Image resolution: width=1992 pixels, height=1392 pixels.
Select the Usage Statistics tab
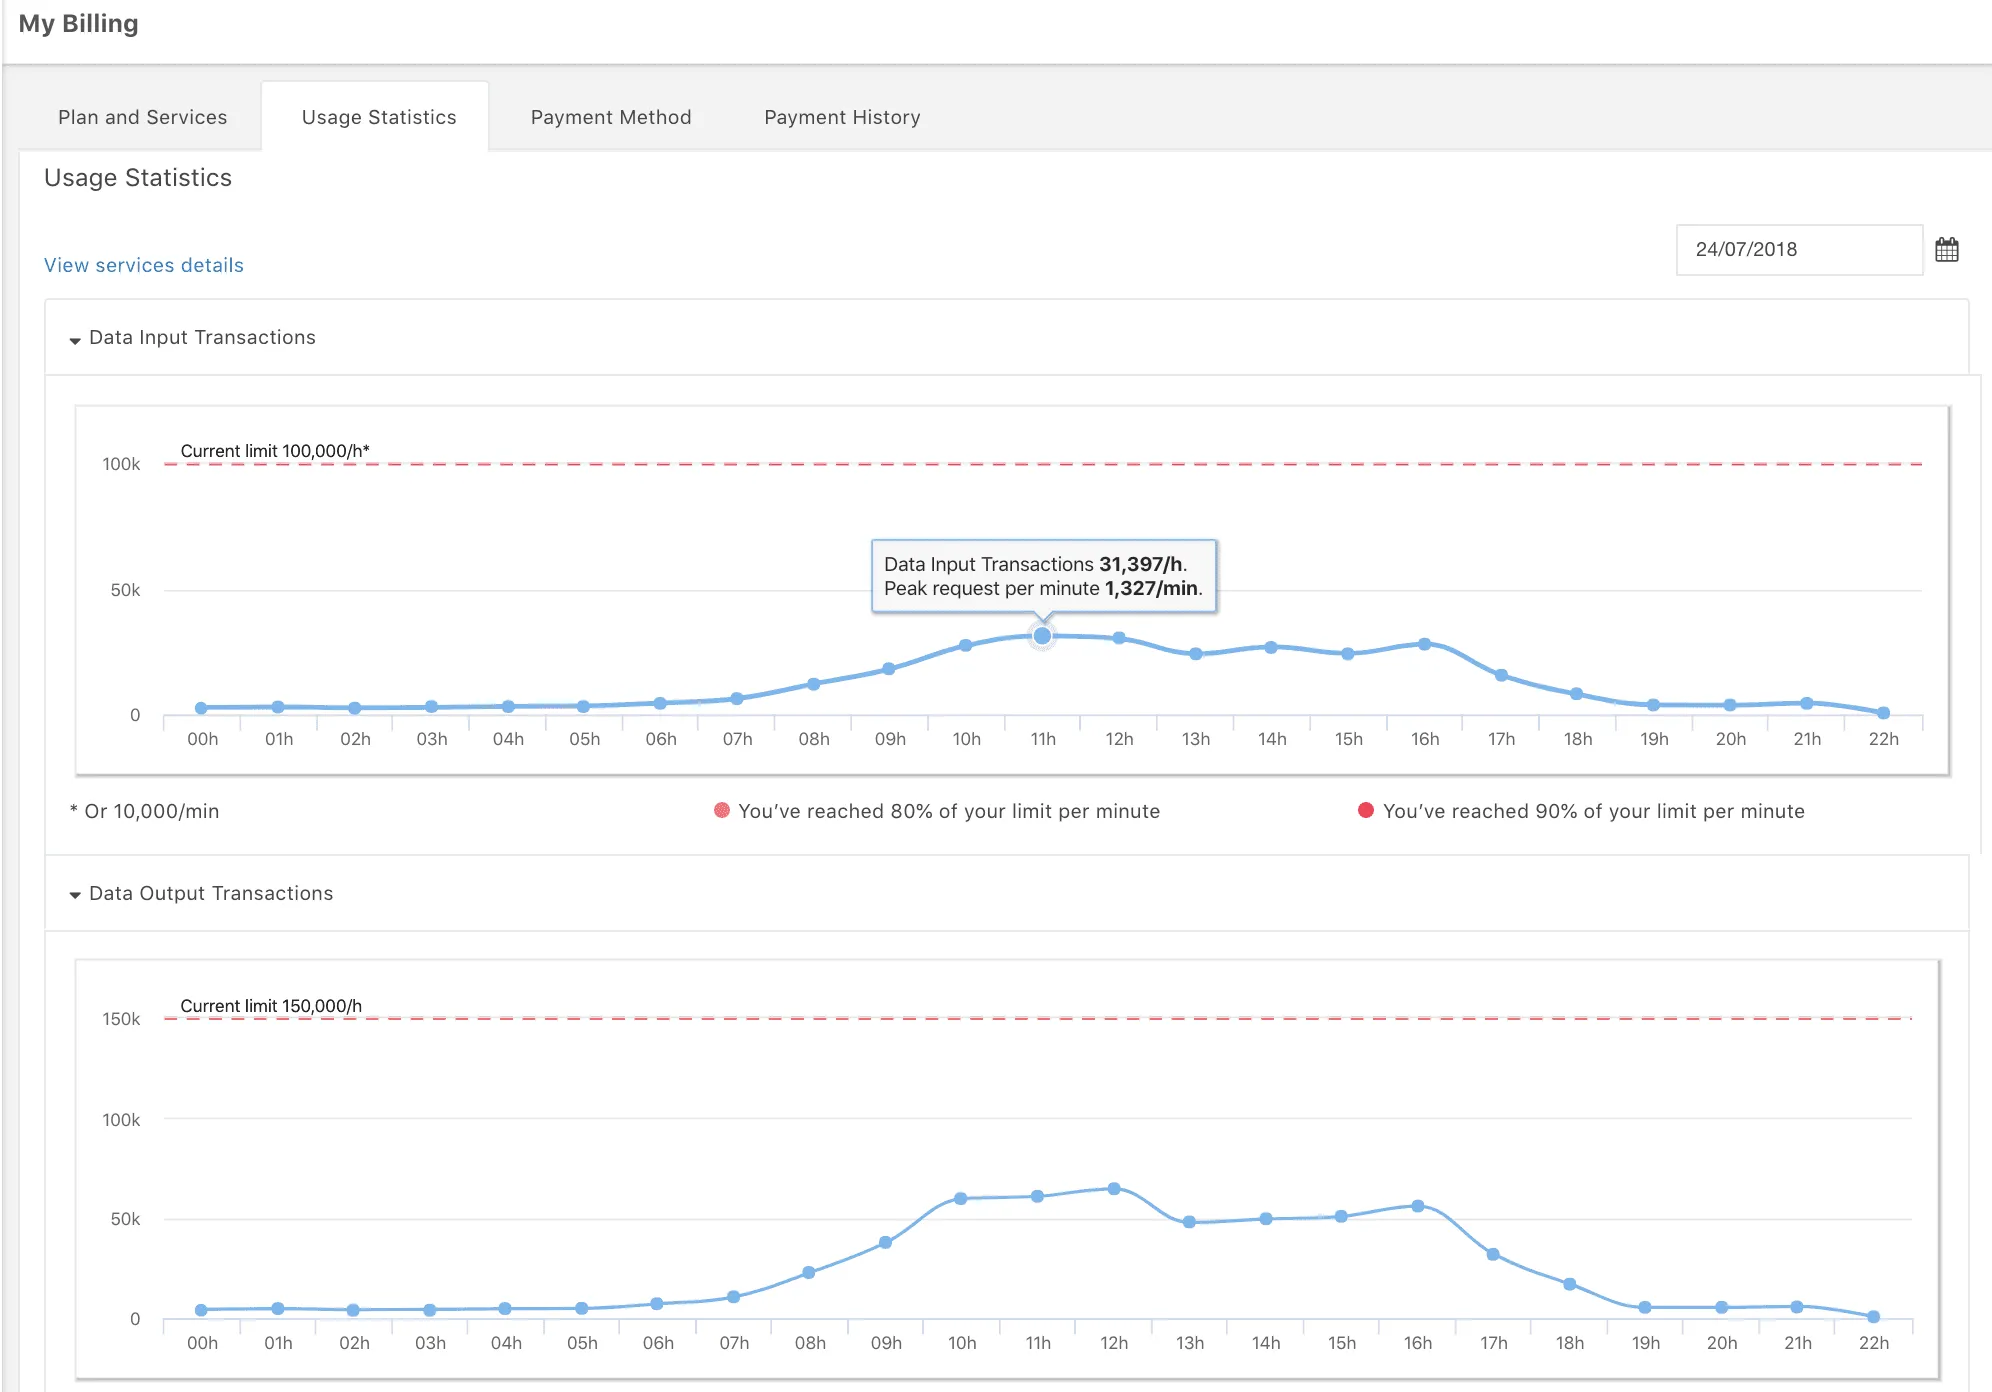[379, 116]
